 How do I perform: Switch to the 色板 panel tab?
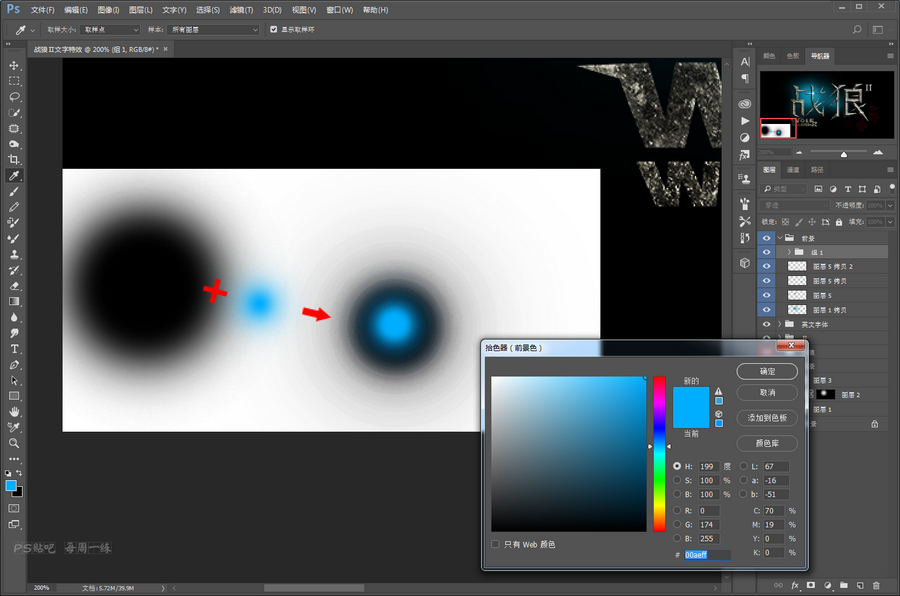tap(793, 56)
